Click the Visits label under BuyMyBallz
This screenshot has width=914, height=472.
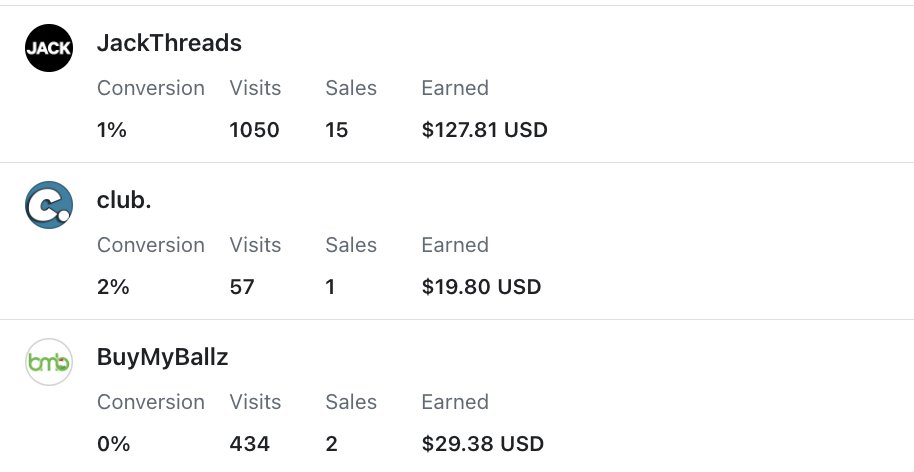click(255, 402)
